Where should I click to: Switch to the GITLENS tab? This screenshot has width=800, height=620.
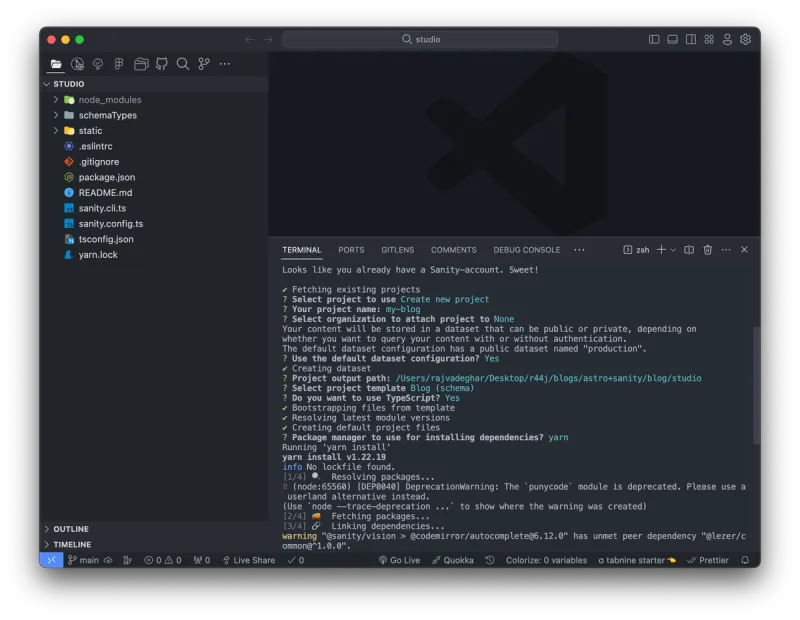(397, 250)
